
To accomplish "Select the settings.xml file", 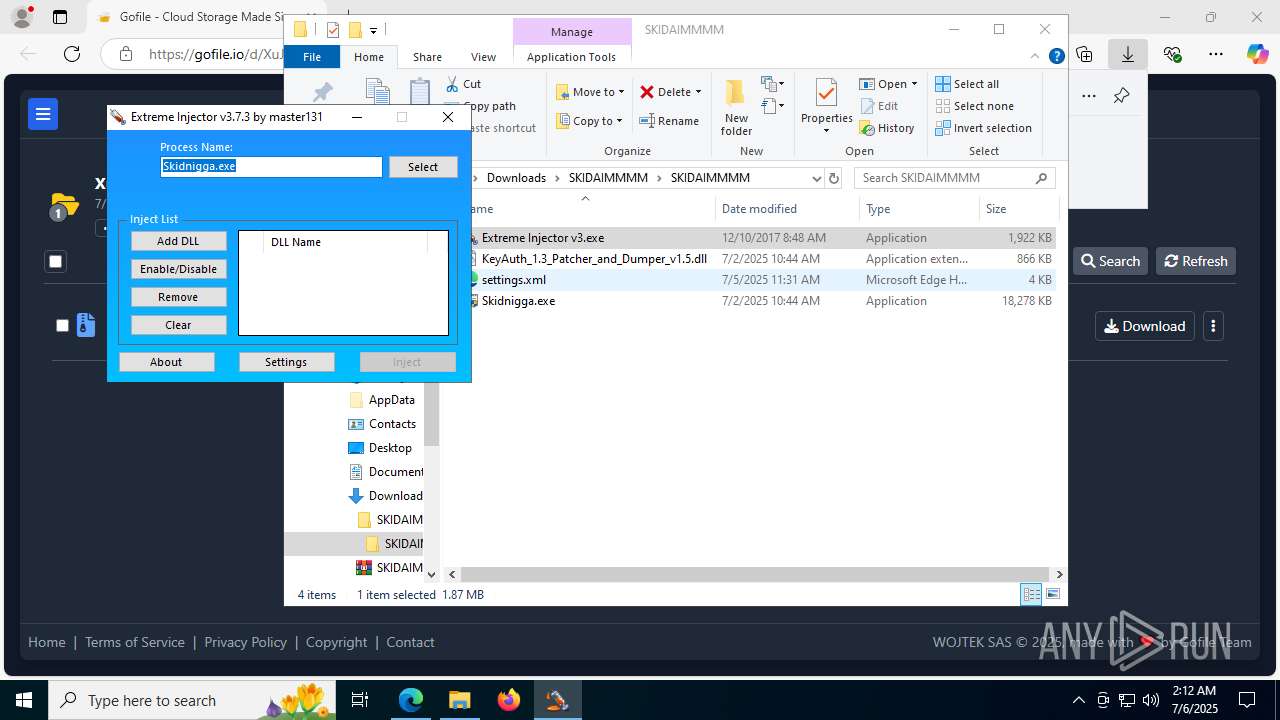I will click(x=762, y=280).
